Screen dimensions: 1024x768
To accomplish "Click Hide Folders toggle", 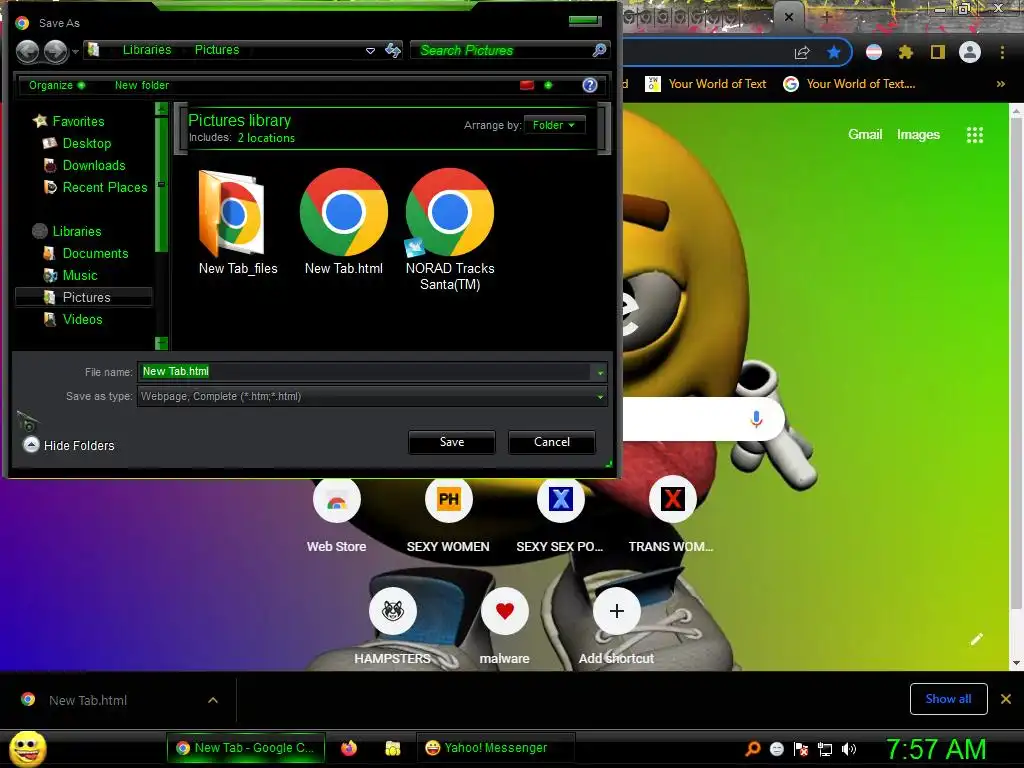I will click(69, 445).
